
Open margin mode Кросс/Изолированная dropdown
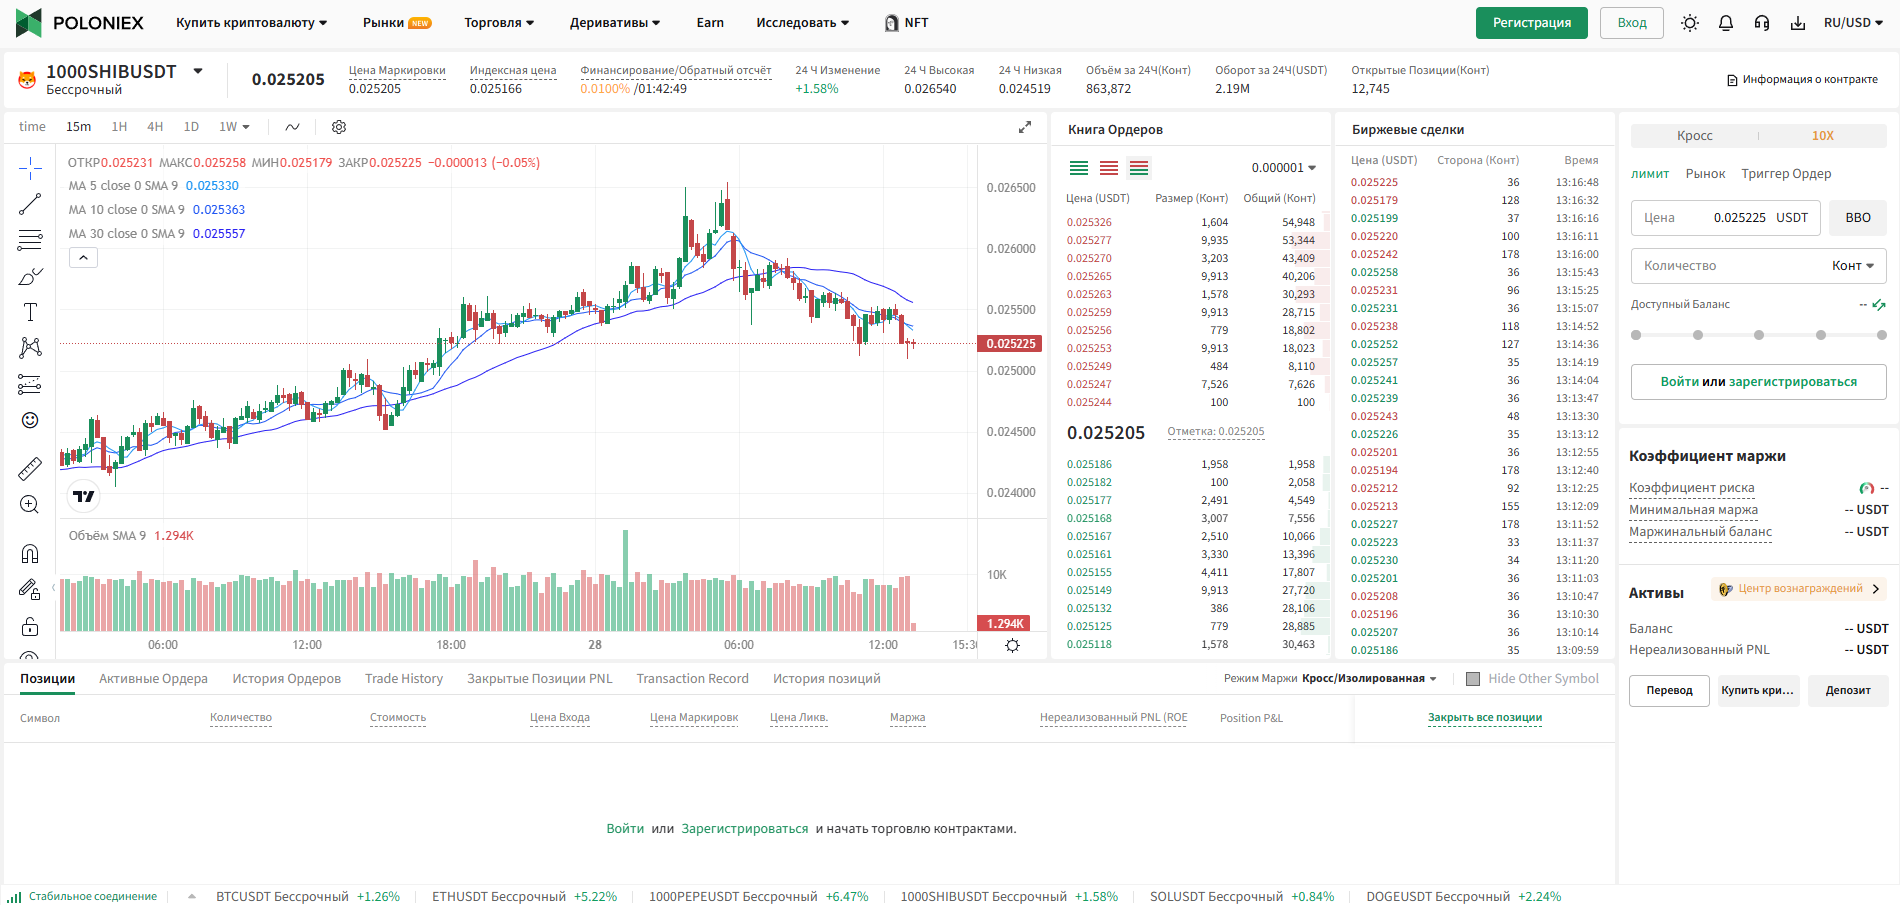coord(1369,679)
